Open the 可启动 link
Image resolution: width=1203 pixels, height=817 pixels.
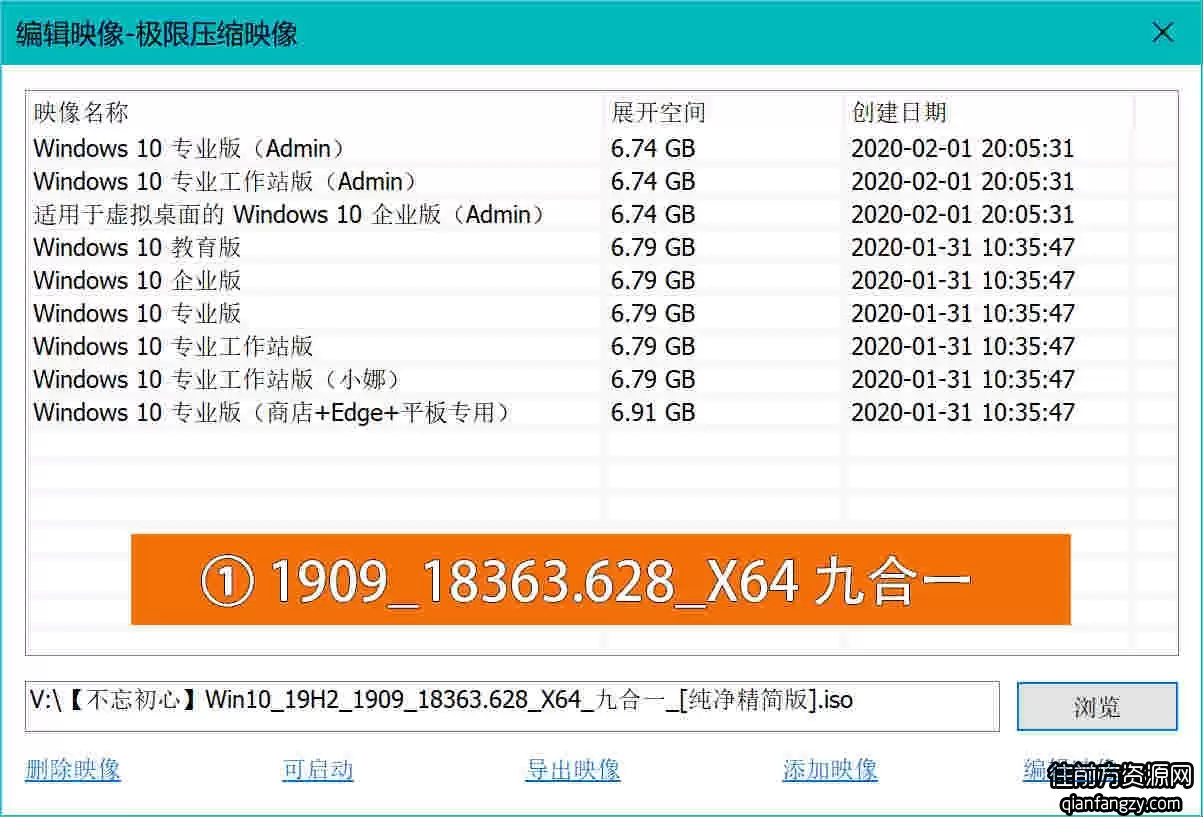point(318,769)
